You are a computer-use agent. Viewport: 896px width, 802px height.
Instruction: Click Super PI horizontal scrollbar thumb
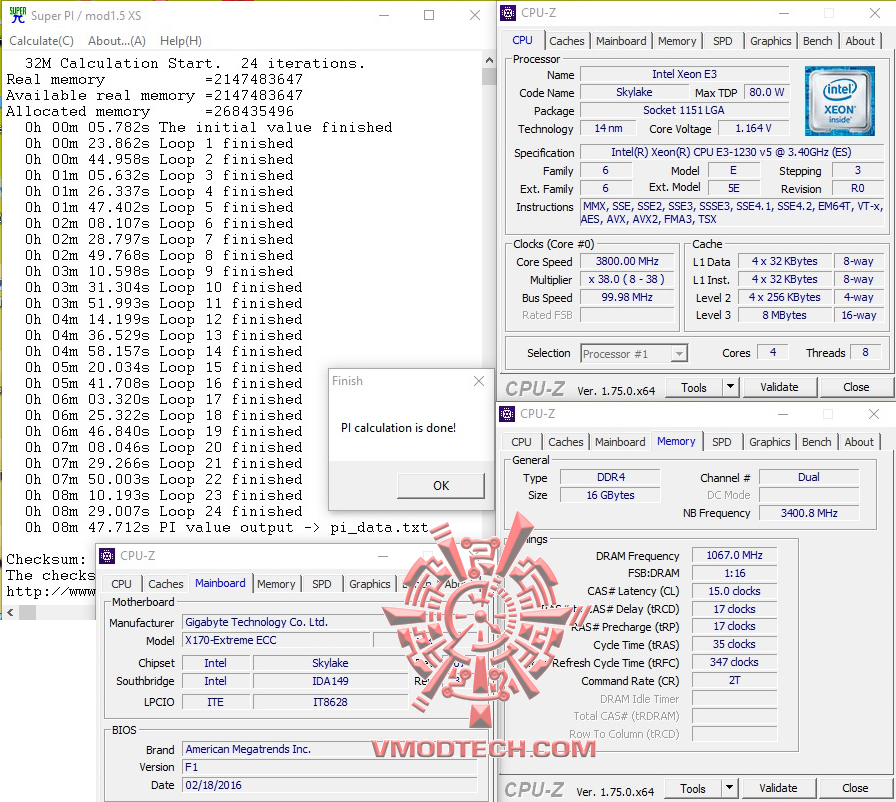(27, 613)
